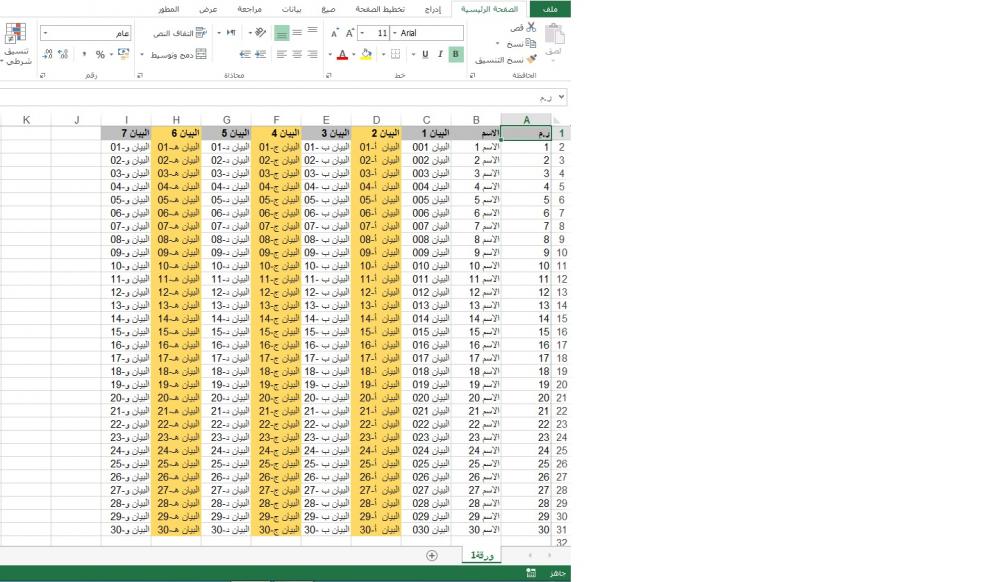Select the sheet tab ورقة1
This screenshot has height=582, width=1000.
coord(482,555)
